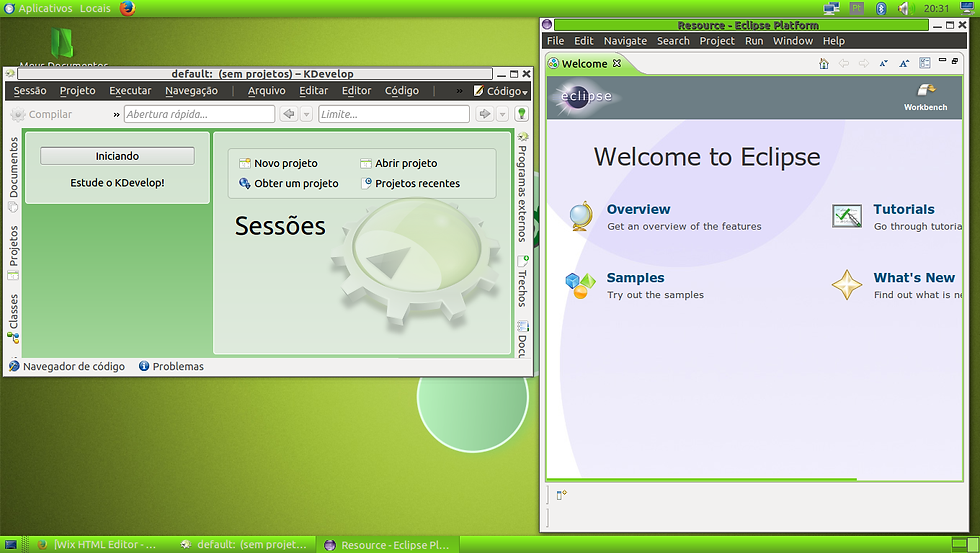Click Novo projeto

pos(278,163)
